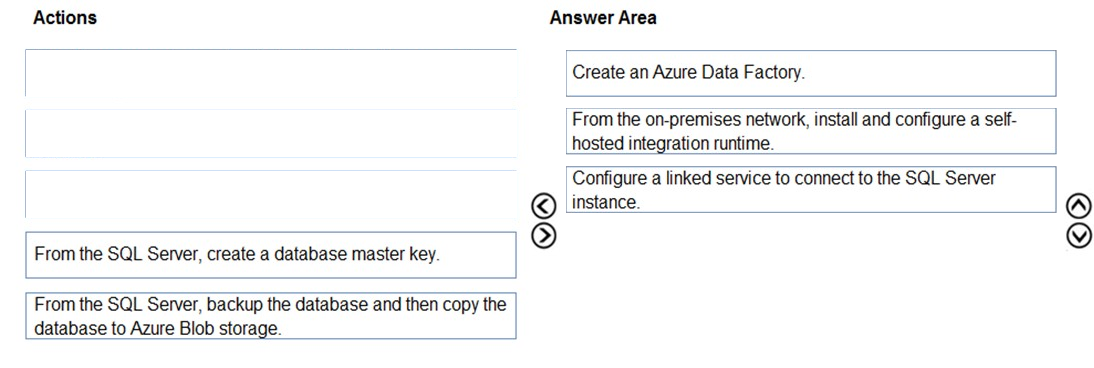
Task: Click the 'Actions' heading
Action: click(65, 17)
